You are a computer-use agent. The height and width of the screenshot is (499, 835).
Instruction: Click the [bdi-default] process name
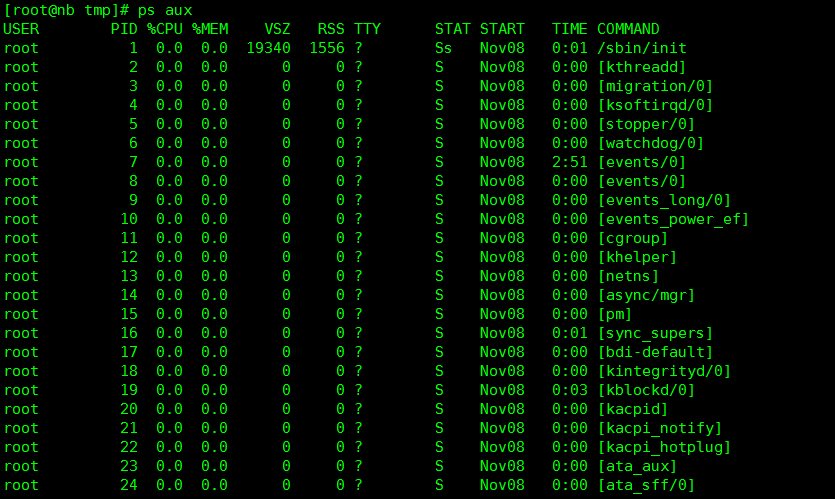(x=655, y=352)
